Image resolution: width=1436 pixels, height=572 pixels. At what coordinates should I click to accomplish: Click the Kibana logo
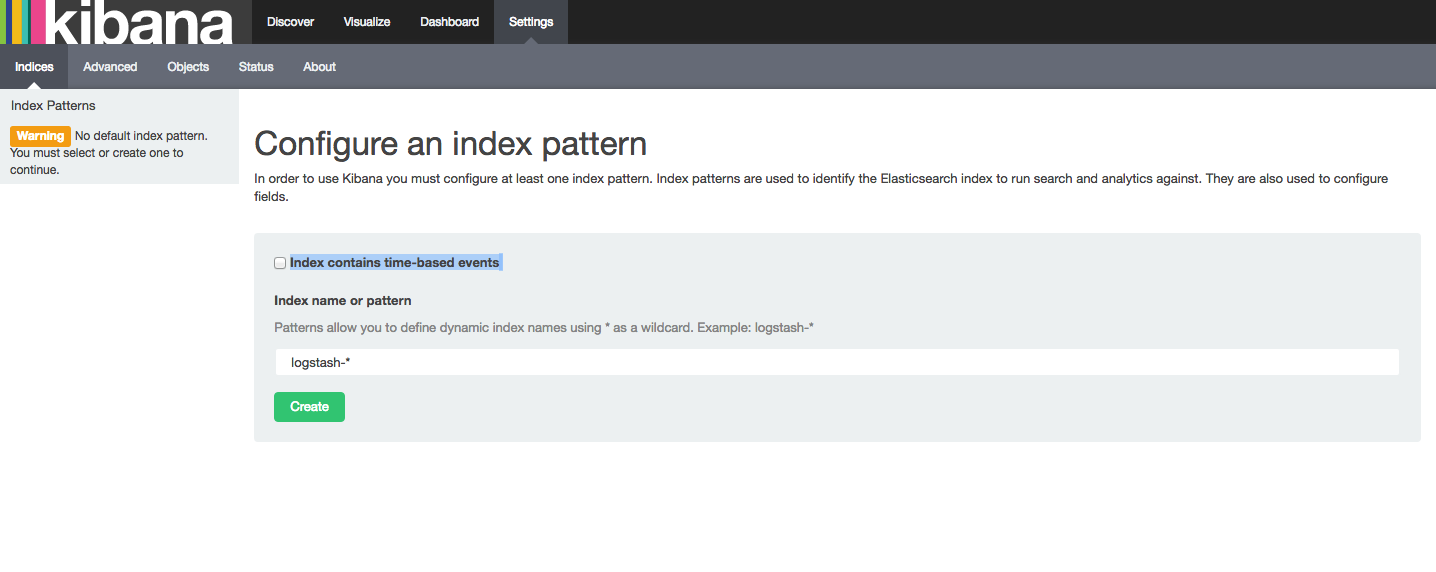click(x=118, y=22)
